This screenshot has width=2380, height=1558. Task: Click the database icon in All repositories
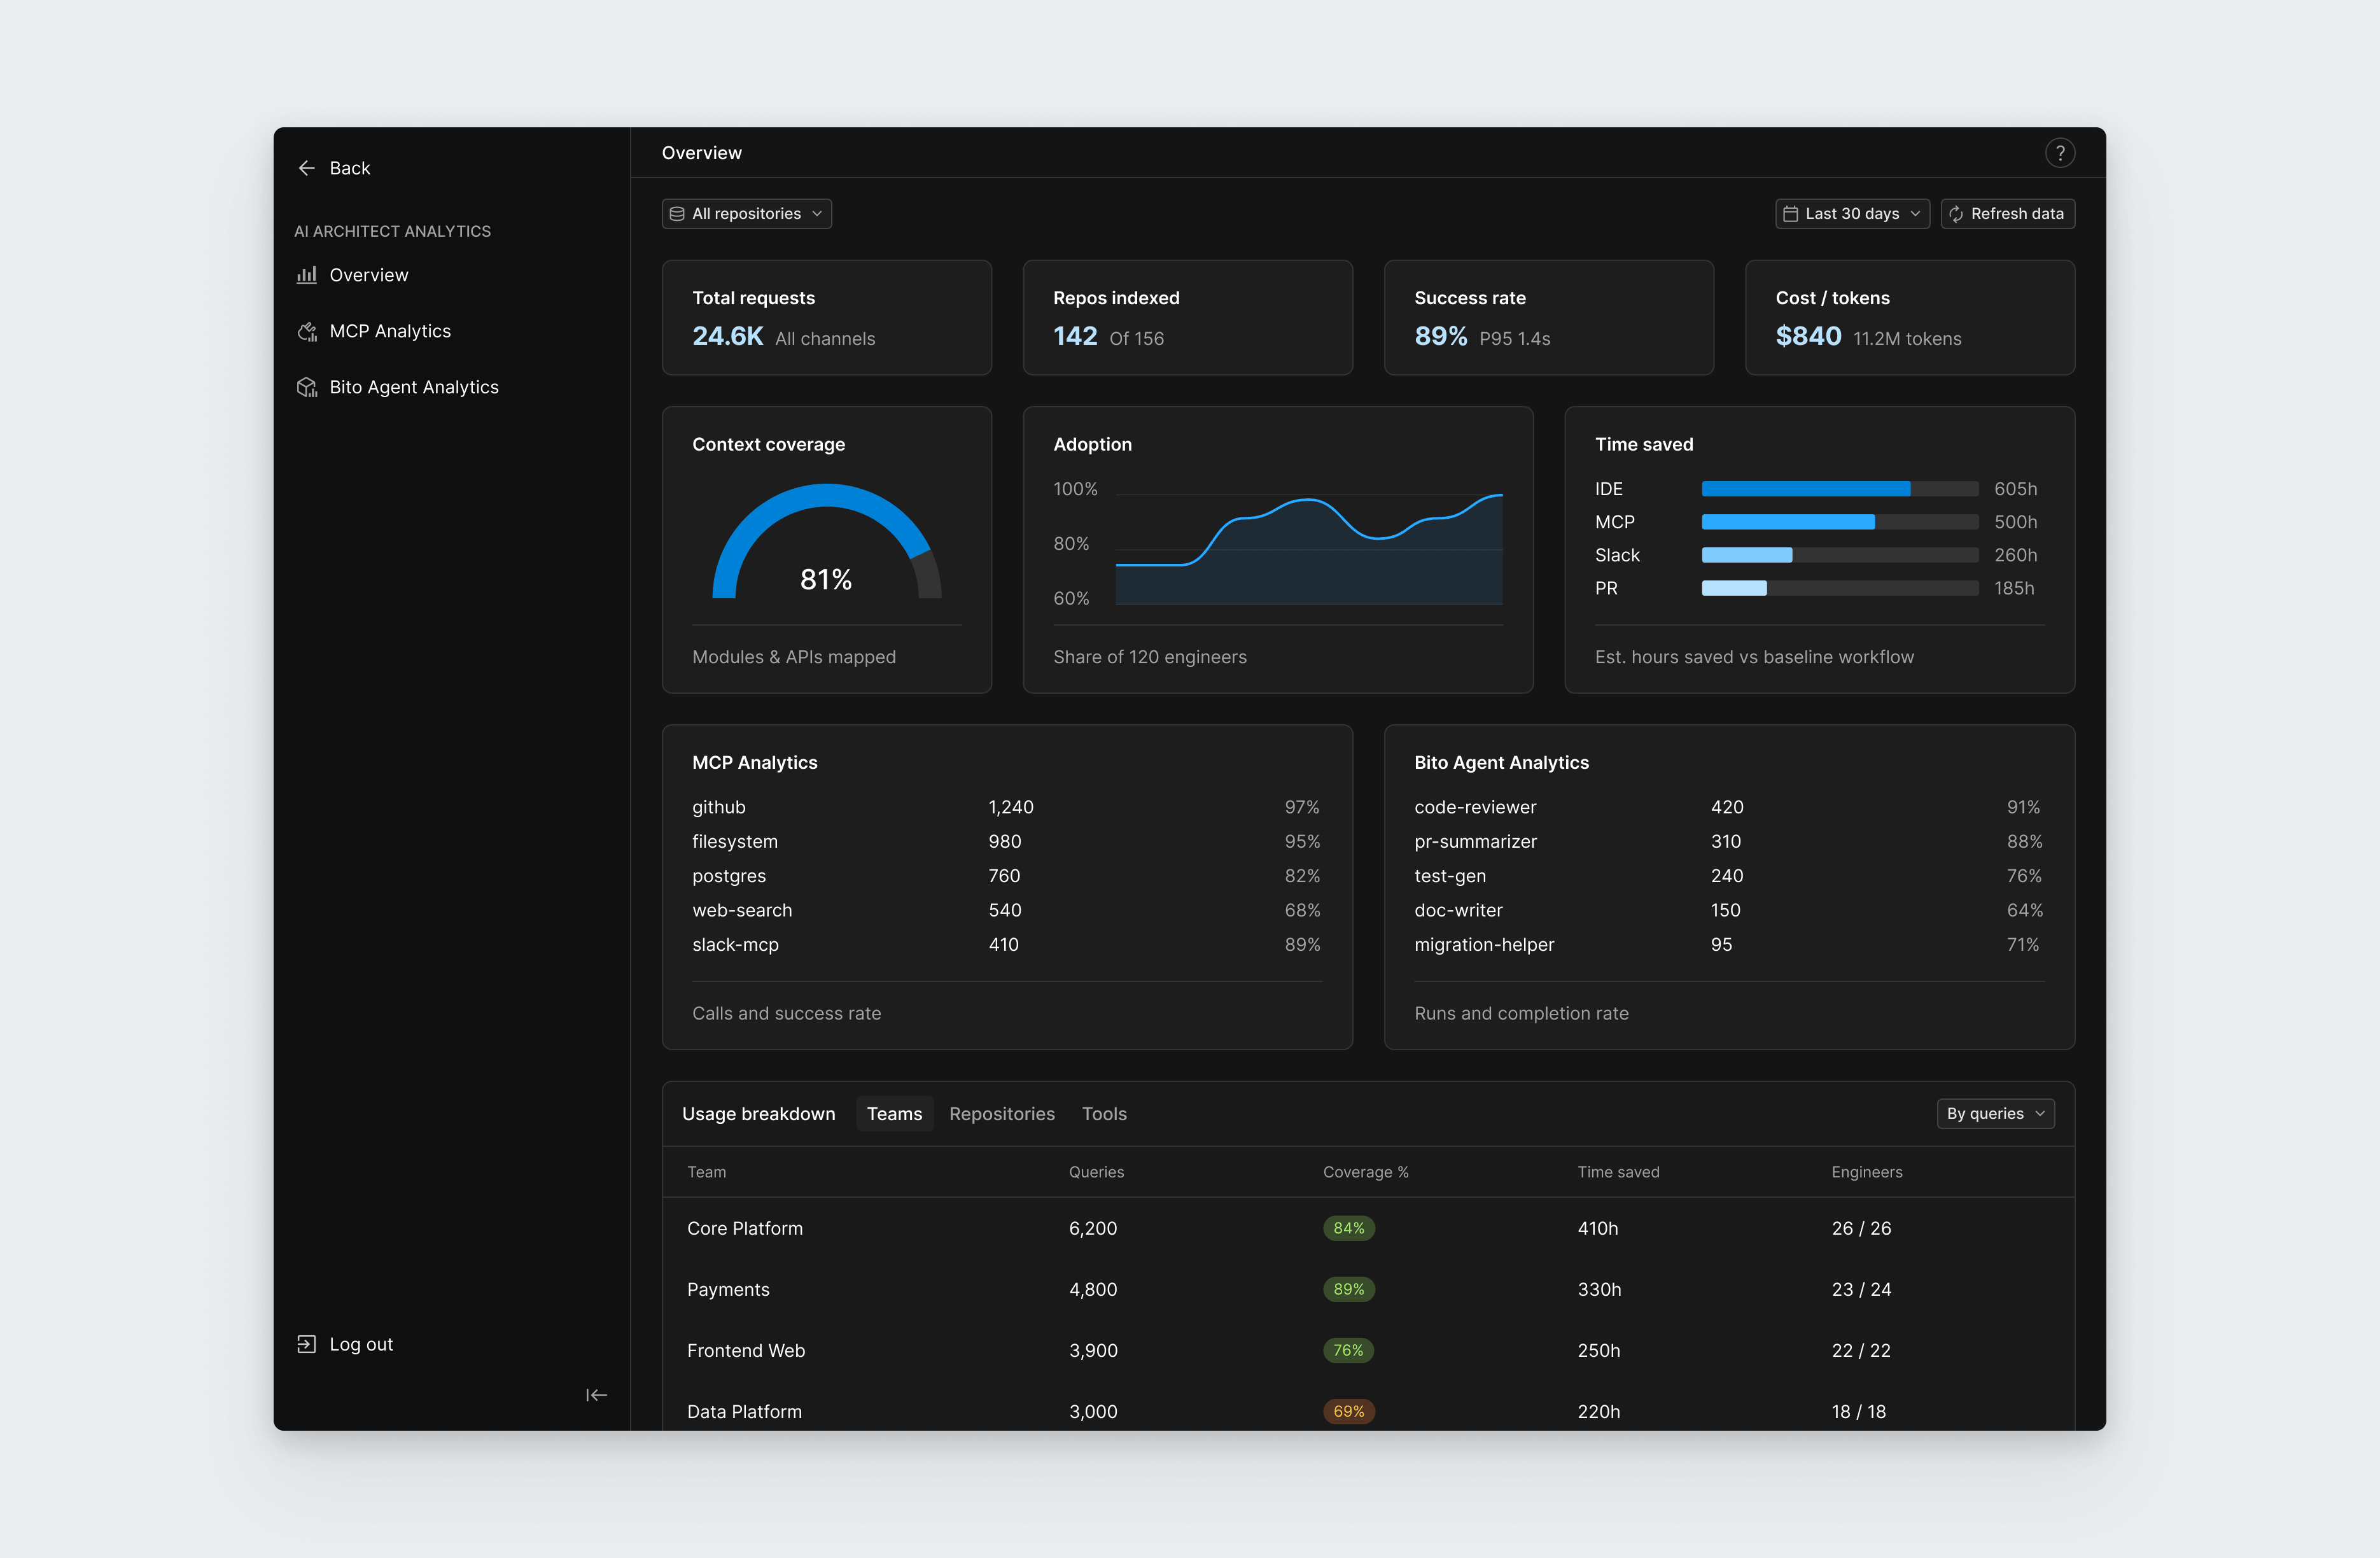point(677,214)
